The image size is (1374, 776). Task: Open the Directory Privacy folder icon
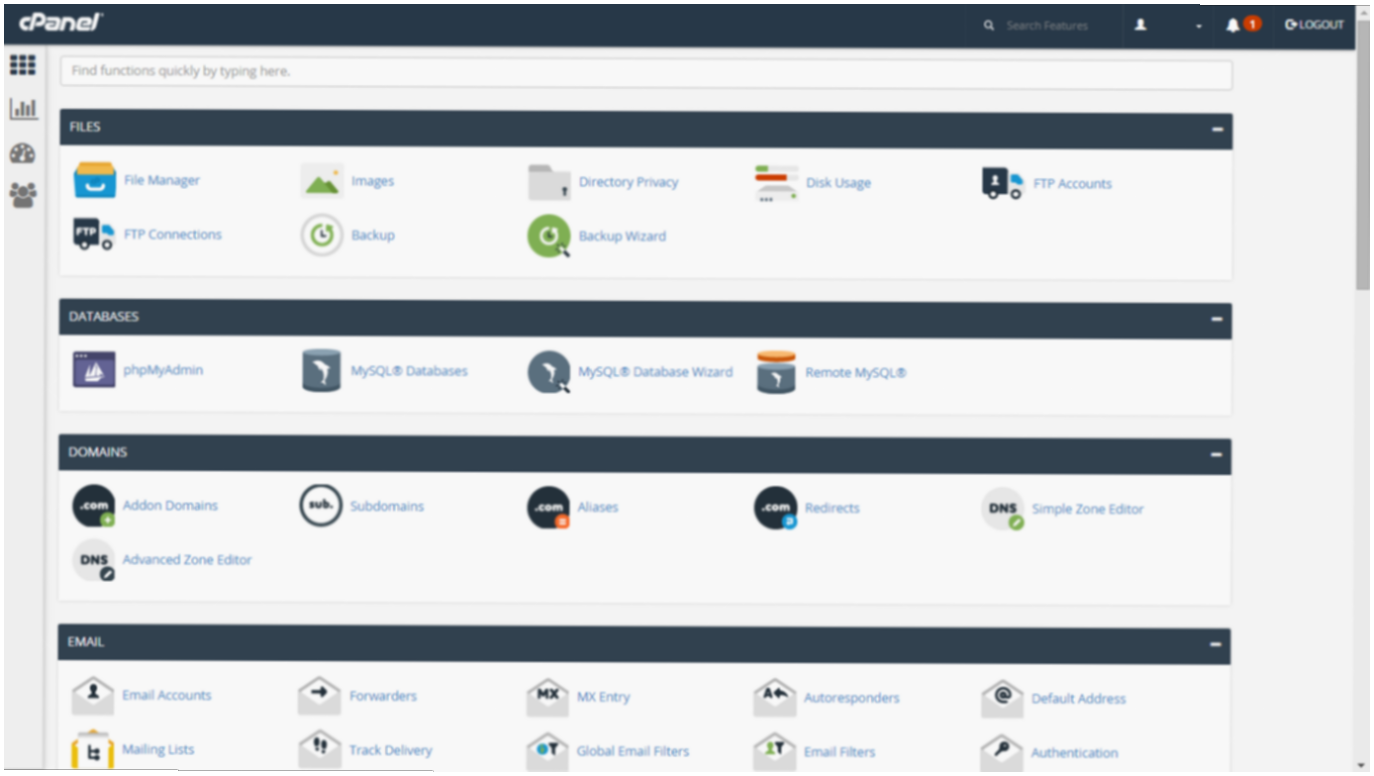click(549, 183)
